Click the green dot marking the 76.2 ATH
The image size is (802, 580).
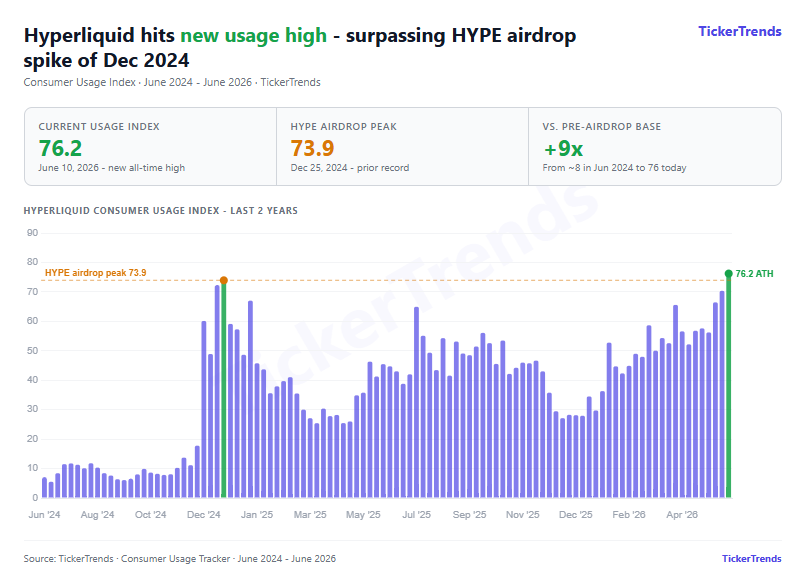point(728,274)
